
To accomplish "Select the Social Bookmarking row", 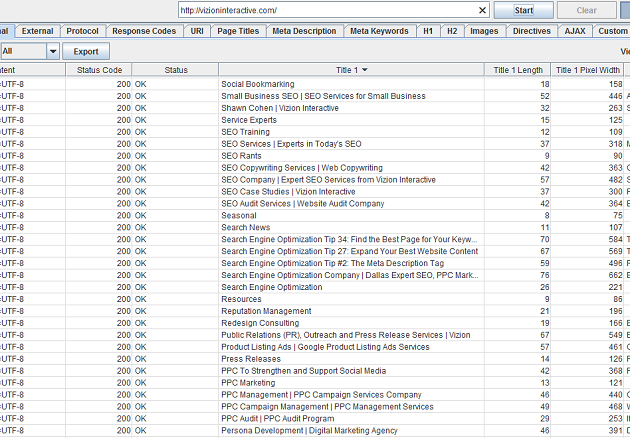I will coord(258,84).
